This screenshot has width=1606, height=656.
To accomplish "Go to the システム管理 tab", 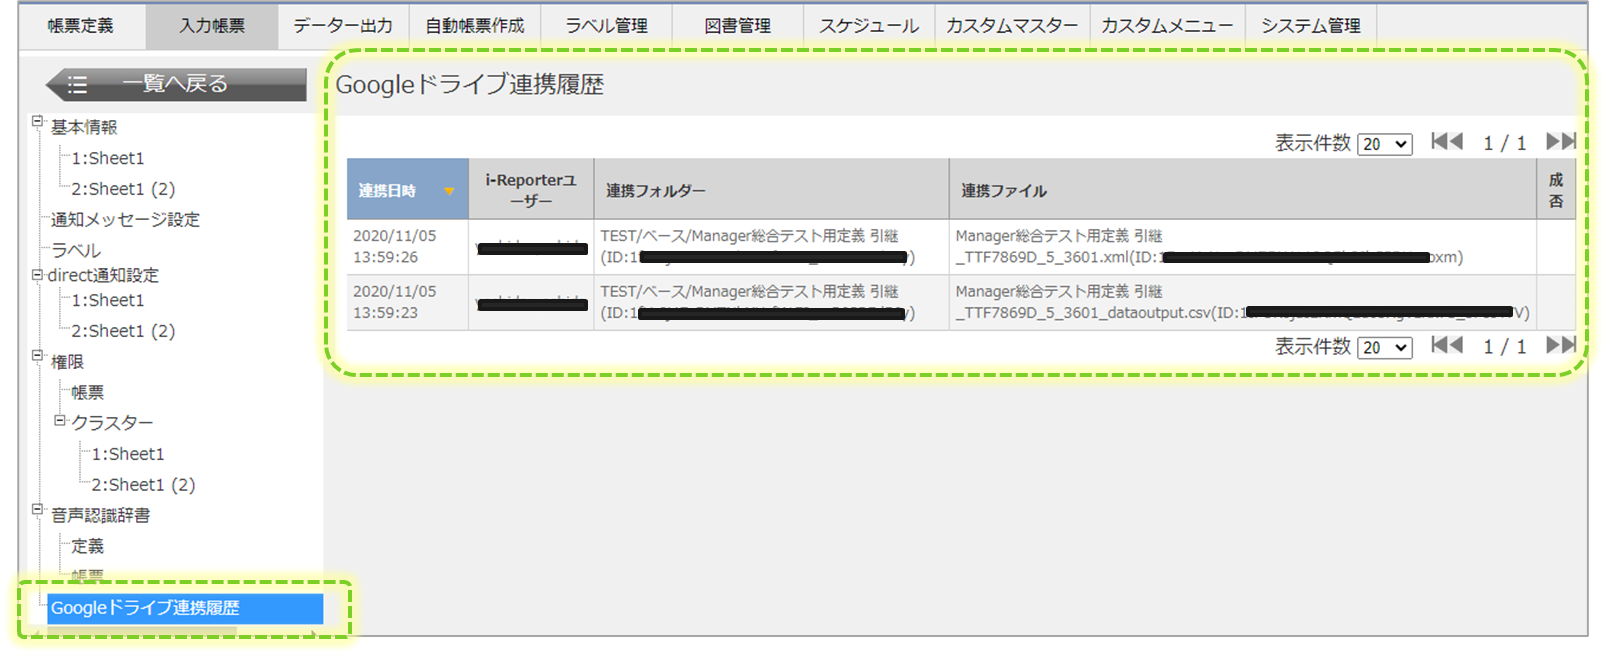I will point(1310,26).
